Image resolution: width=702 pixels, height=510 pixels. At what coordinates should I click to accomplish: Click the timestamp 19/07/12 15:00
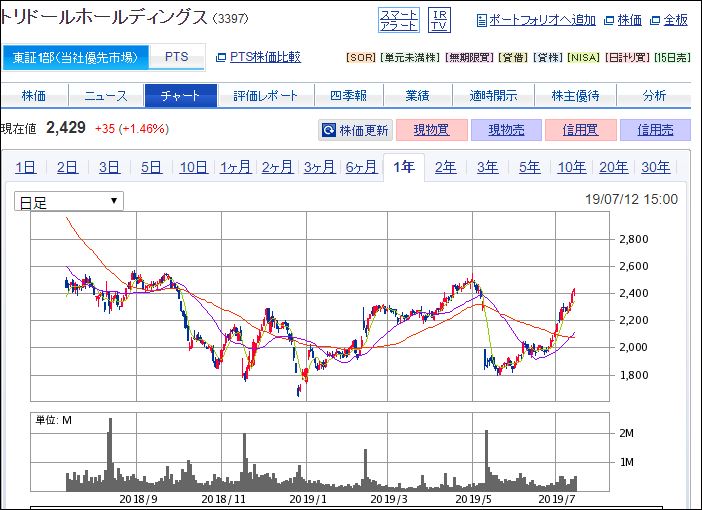pos(631,199)
